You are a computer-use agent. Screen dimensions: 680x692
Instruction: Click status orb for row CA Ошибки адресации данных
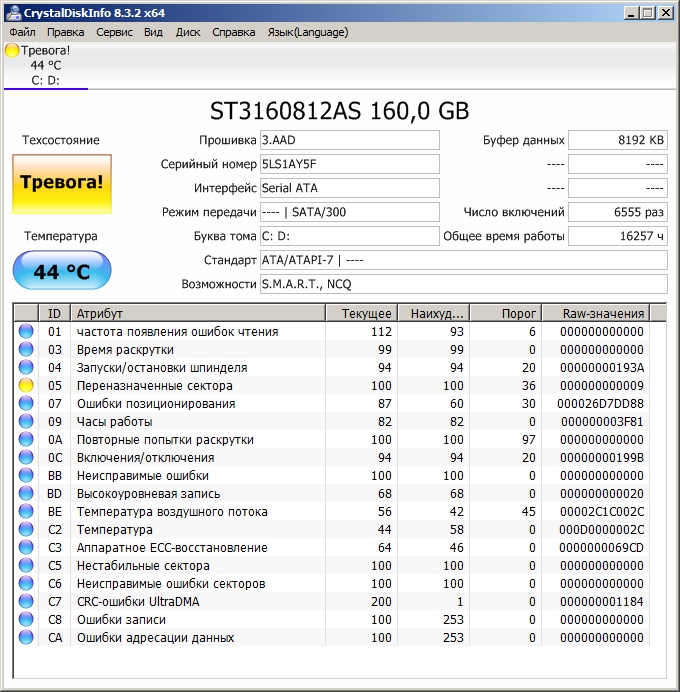click(x=26, y=638)
